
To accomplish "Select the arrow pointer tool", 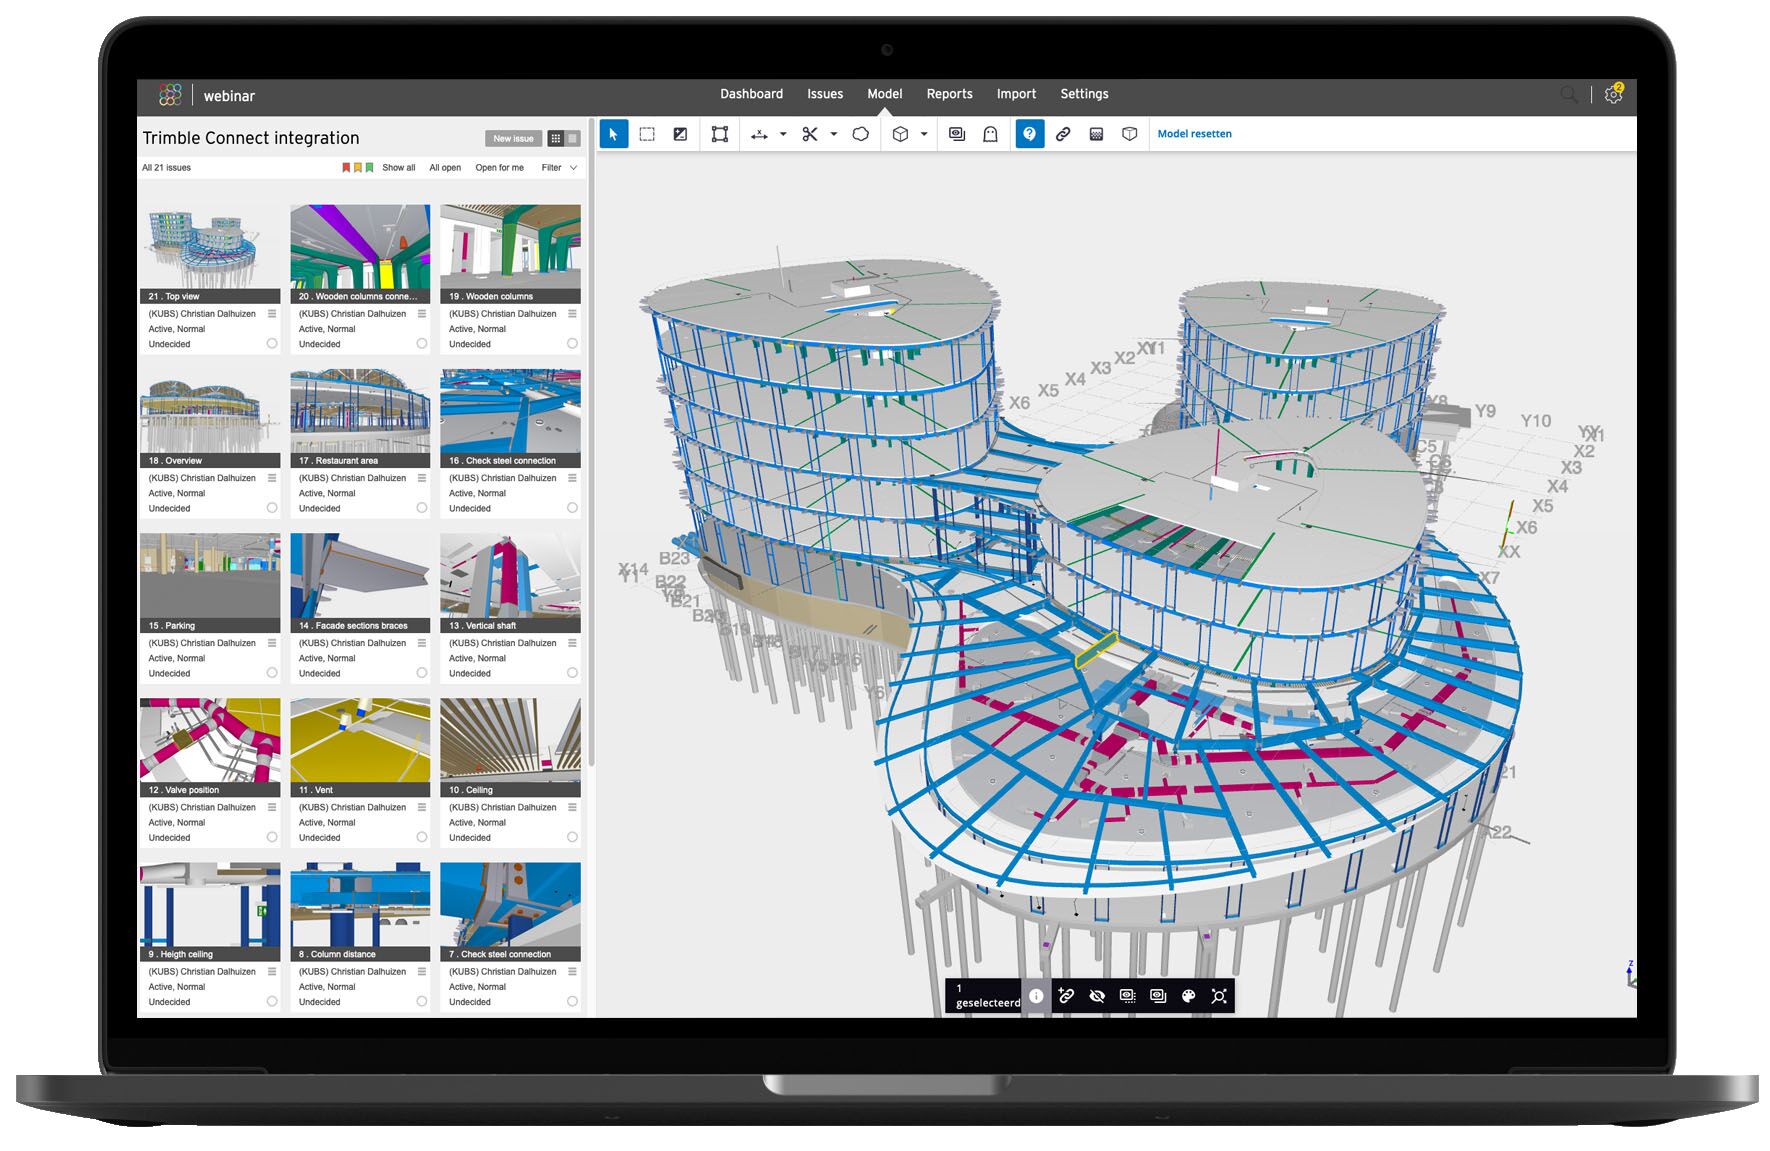I will click(613, 134).
